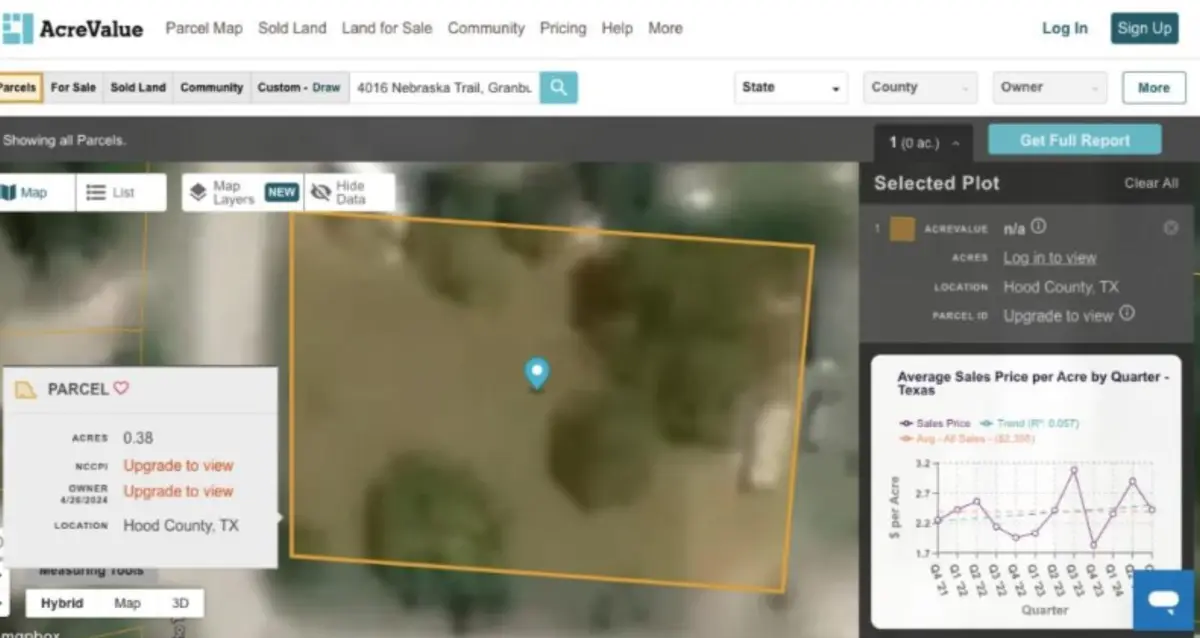Click the Get Full Report button

click(1074, 141)
